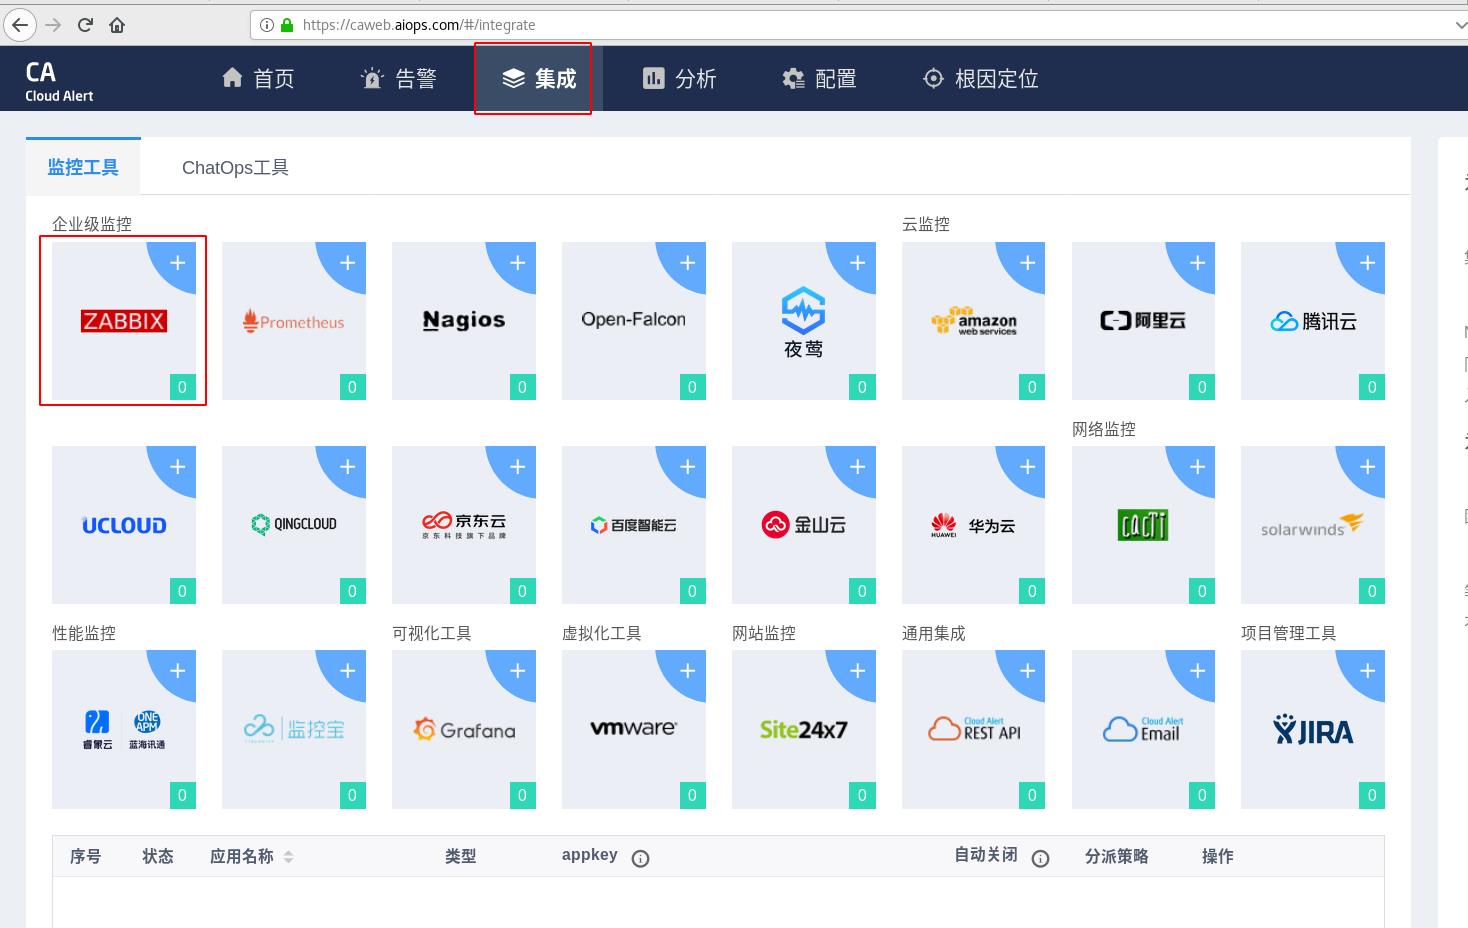Choose the Cloud Alert REST API tile
This screenshot has height=928, width=1468.
pyautogui.click(x=974, y=729)
